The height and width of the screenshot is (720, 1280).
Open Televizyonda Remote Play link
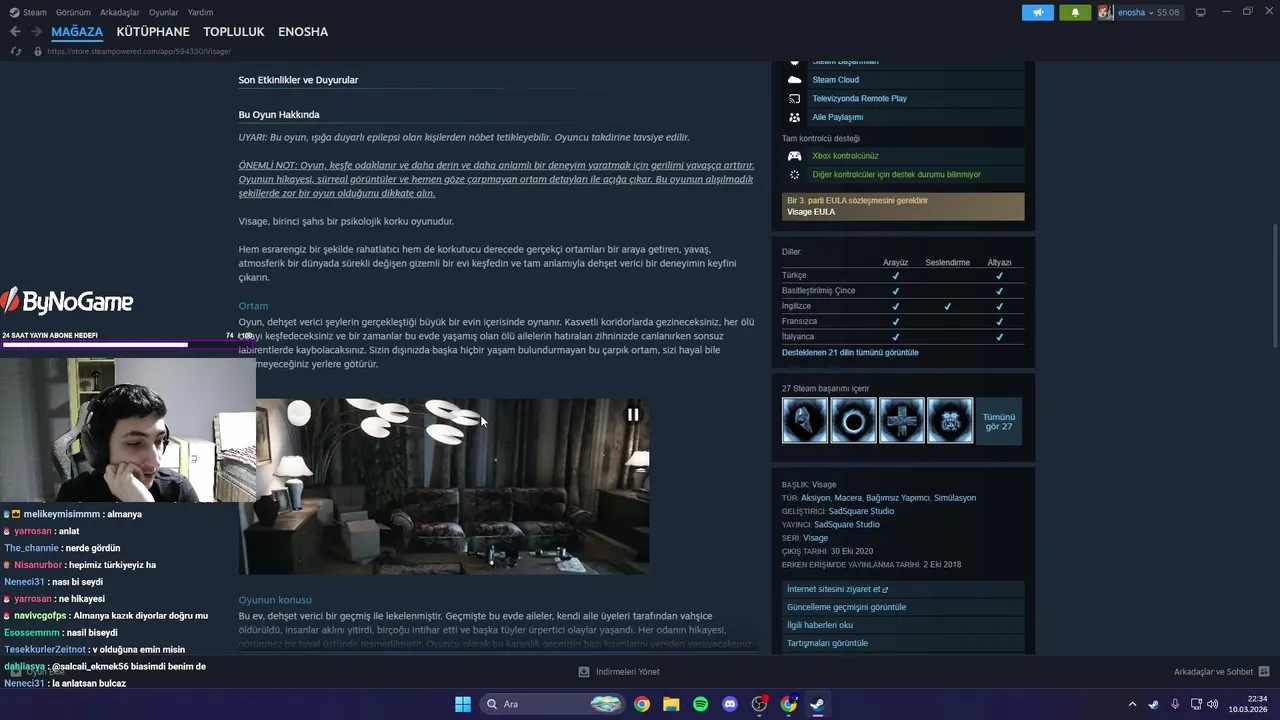tap(859, 99)
